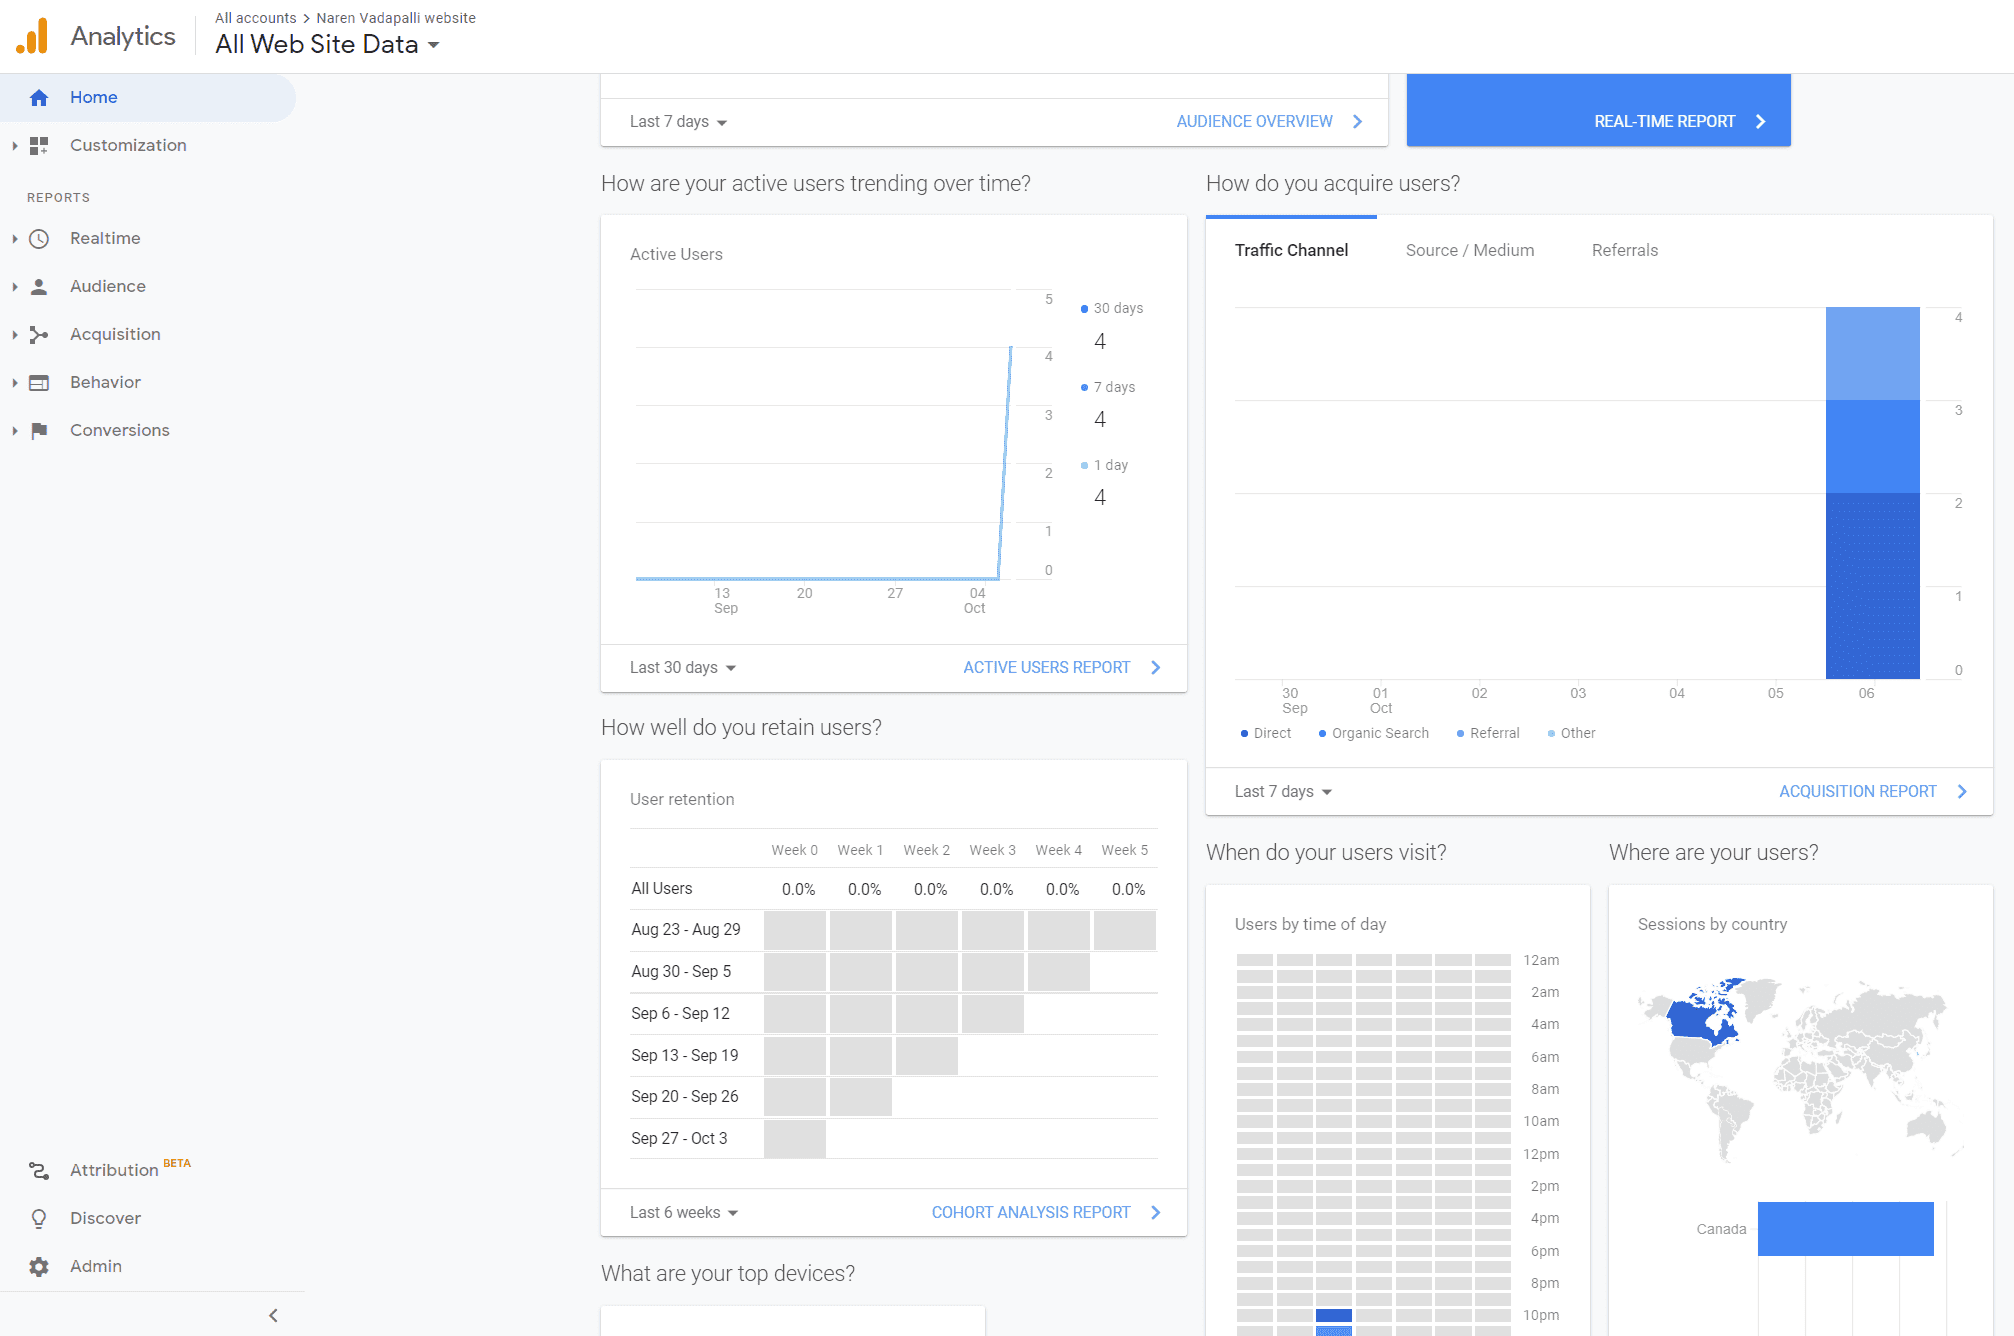
Task: Click the Attribution path icon
Action: pos(39,1170)
